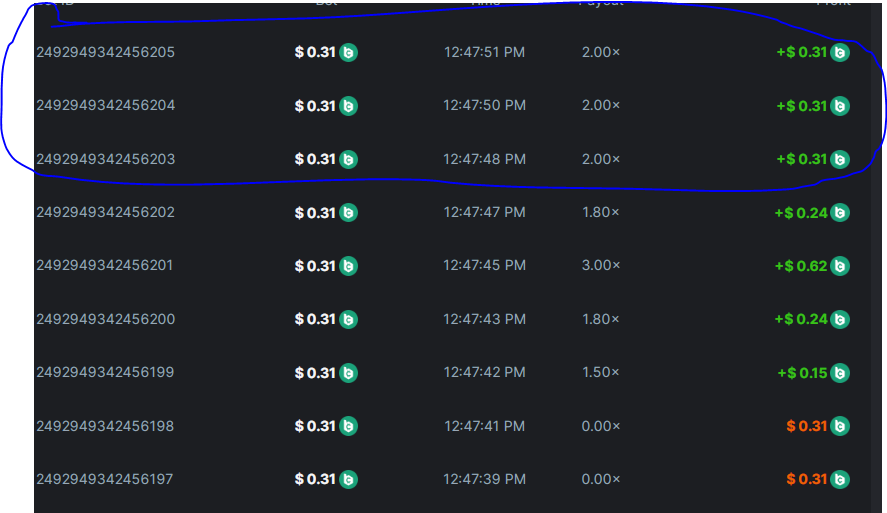Click the bet coin icon in the 12:47:39 PM row
887x513 pixels.
pos(348,479)
